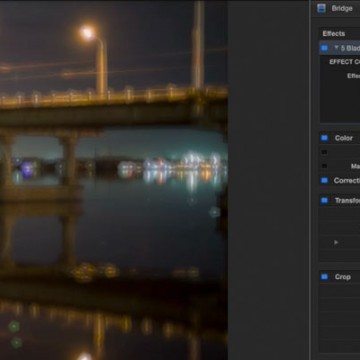
Task: Click the street lamp glow in viewer image
Action: pos(88,33)
